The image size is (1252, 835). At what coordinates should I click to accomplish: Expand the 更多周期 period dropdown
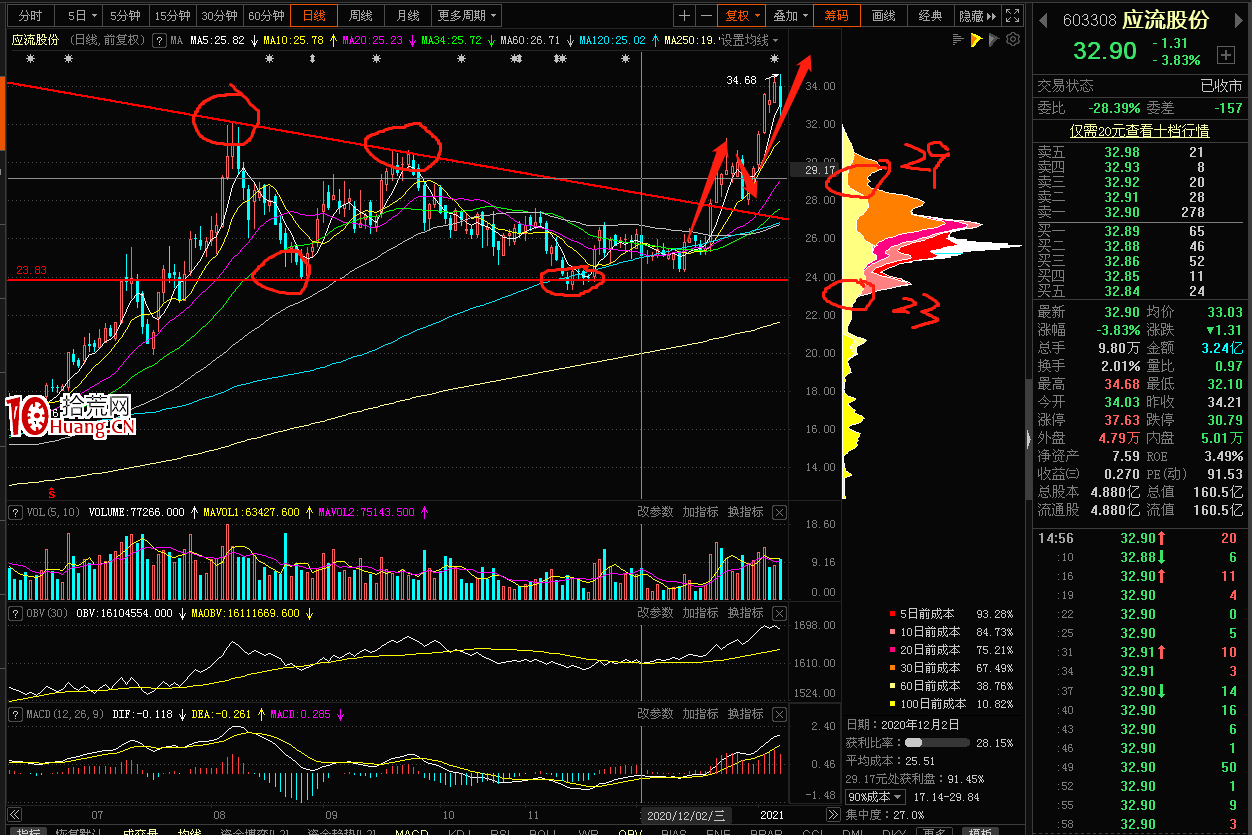tap(467, 16)
